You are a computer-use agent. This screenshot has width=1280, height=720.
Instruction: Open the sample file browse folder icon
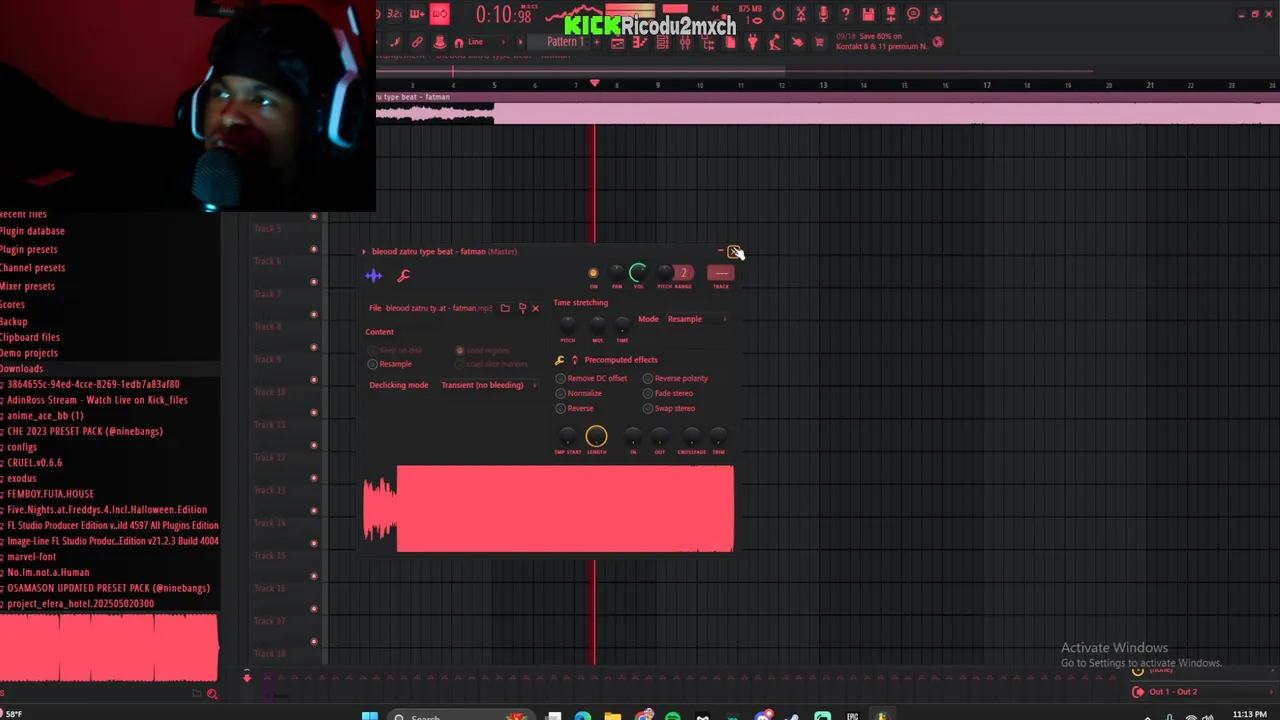505,308
